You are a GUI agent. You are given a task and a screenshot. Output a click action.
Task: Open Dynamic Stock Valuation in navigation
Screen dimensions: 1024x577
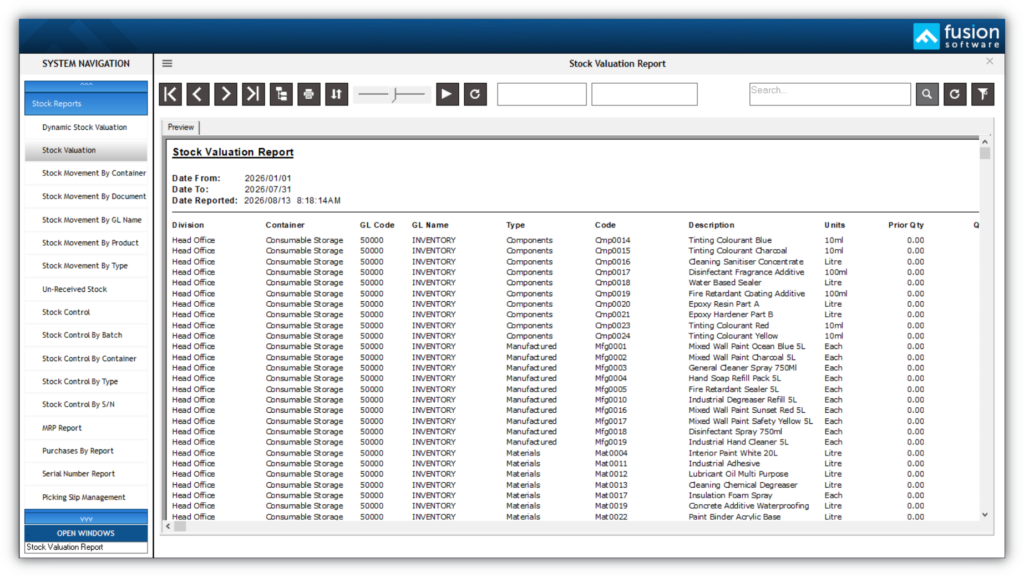(85, 127)
